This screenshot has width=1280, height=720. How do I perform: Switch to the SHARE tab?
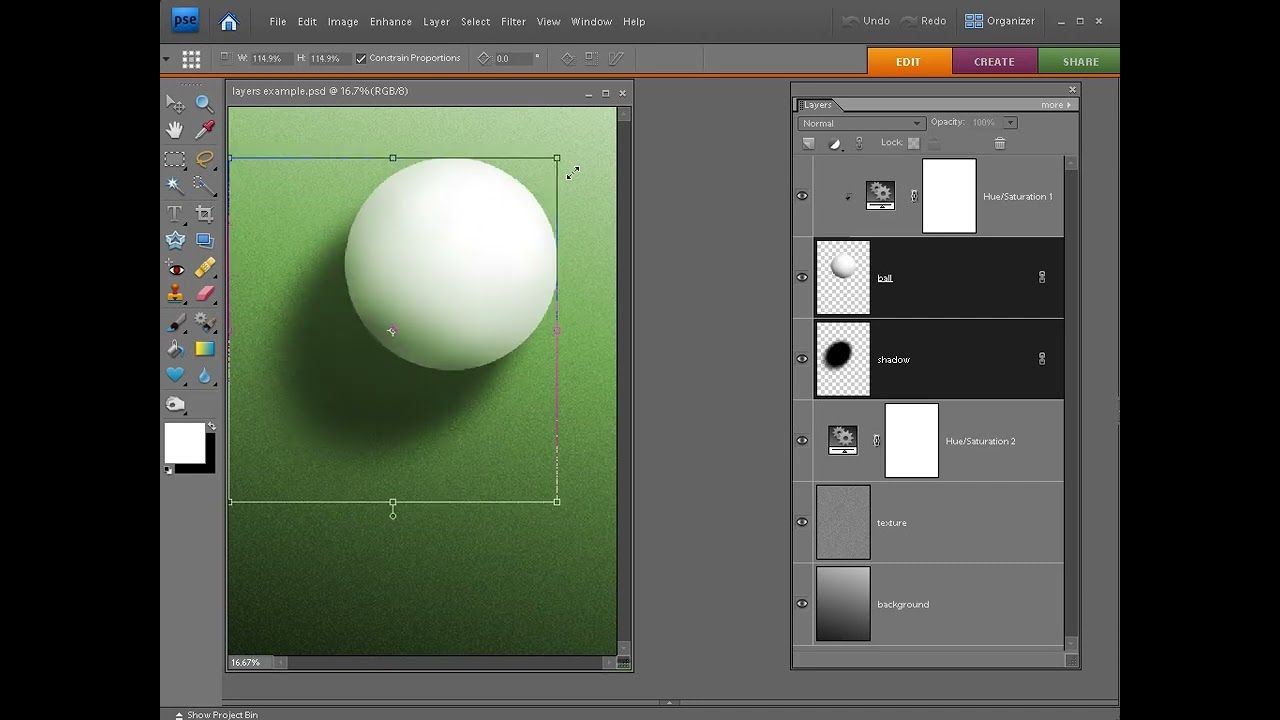(x=1080, y=61)
